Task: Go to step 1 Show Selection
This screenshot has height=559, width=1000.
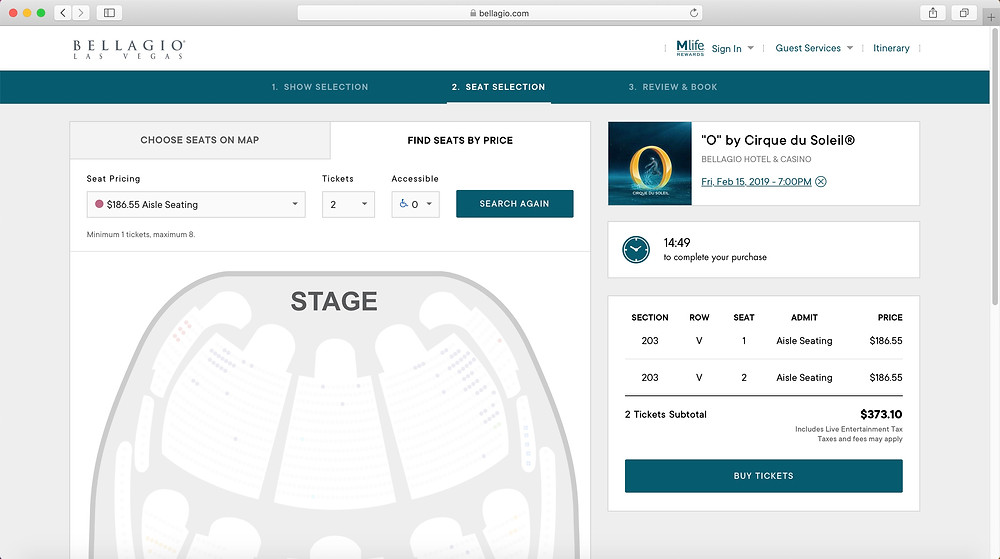Action: click(x=320, y=87)
